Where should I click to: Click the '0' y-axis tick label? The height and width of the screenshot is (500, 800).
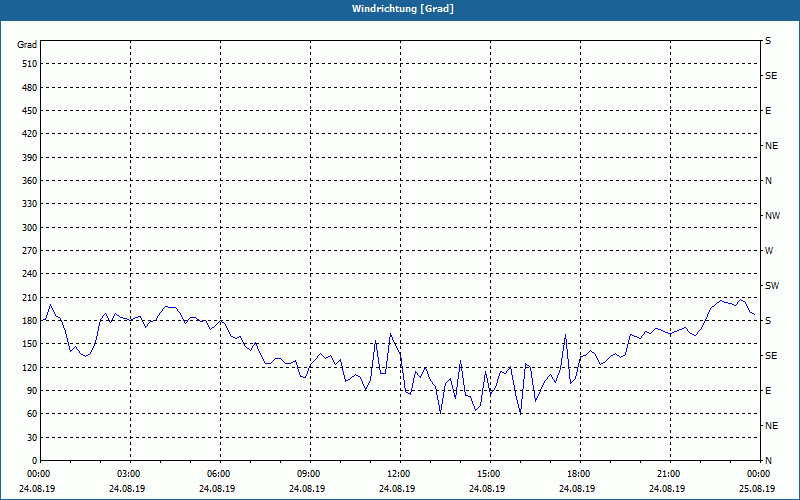pyautogui.click(x=34, y=460)
